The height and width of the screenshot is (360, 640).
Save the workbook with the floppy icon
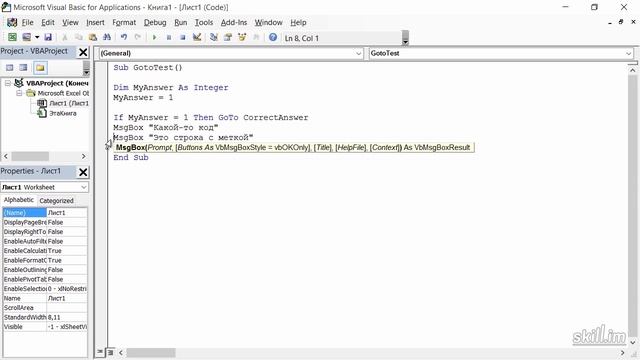48,38
